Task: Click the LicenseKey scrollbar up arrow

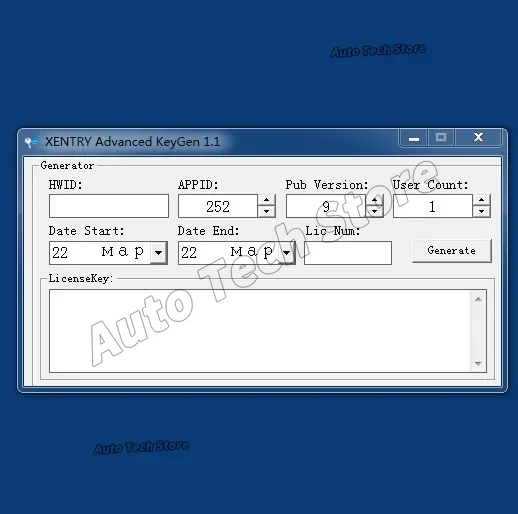Action: tap(478, 299)
